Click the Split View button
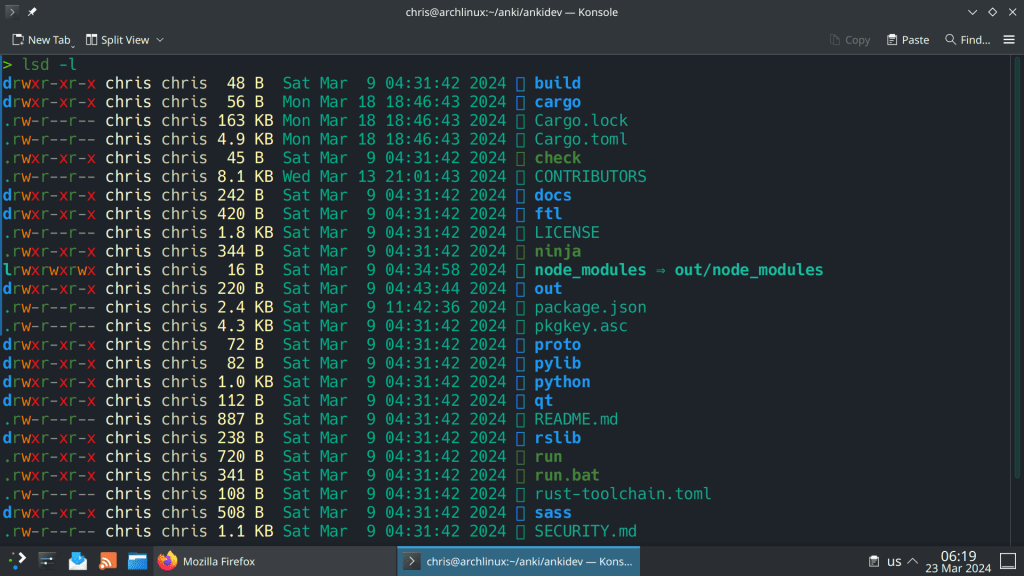Image resolution: width=1024 pixels, height=576 pixels. point(117,40)
